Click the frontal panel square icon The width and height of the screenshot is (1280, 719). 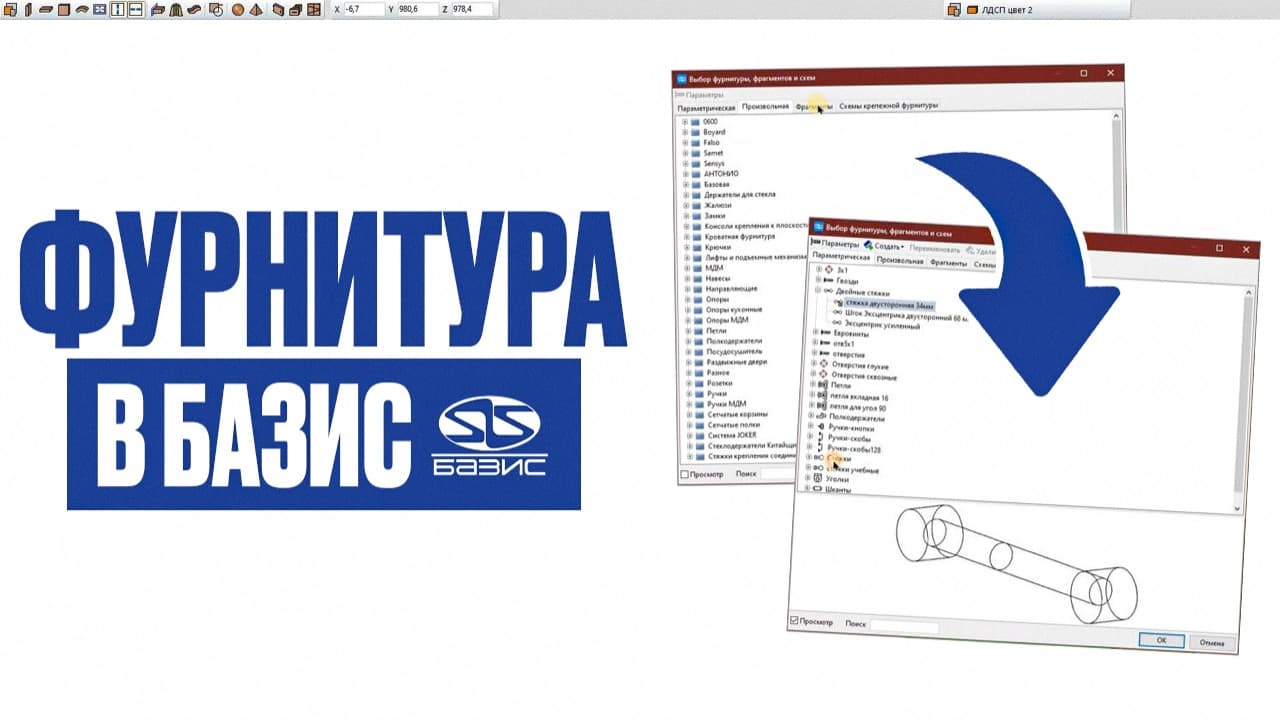(64, 9)
